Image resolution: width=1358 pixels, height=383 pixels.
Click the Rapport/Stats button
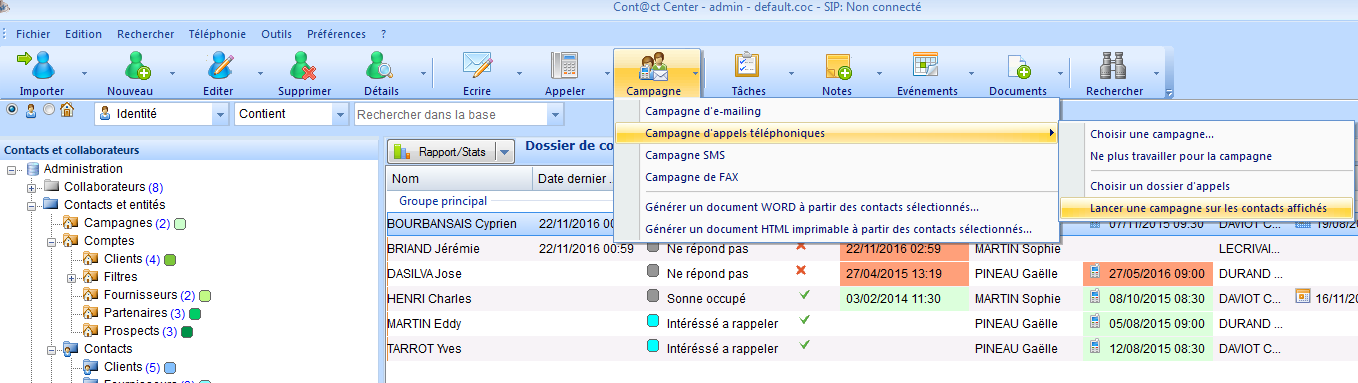[x=442, y=152]
